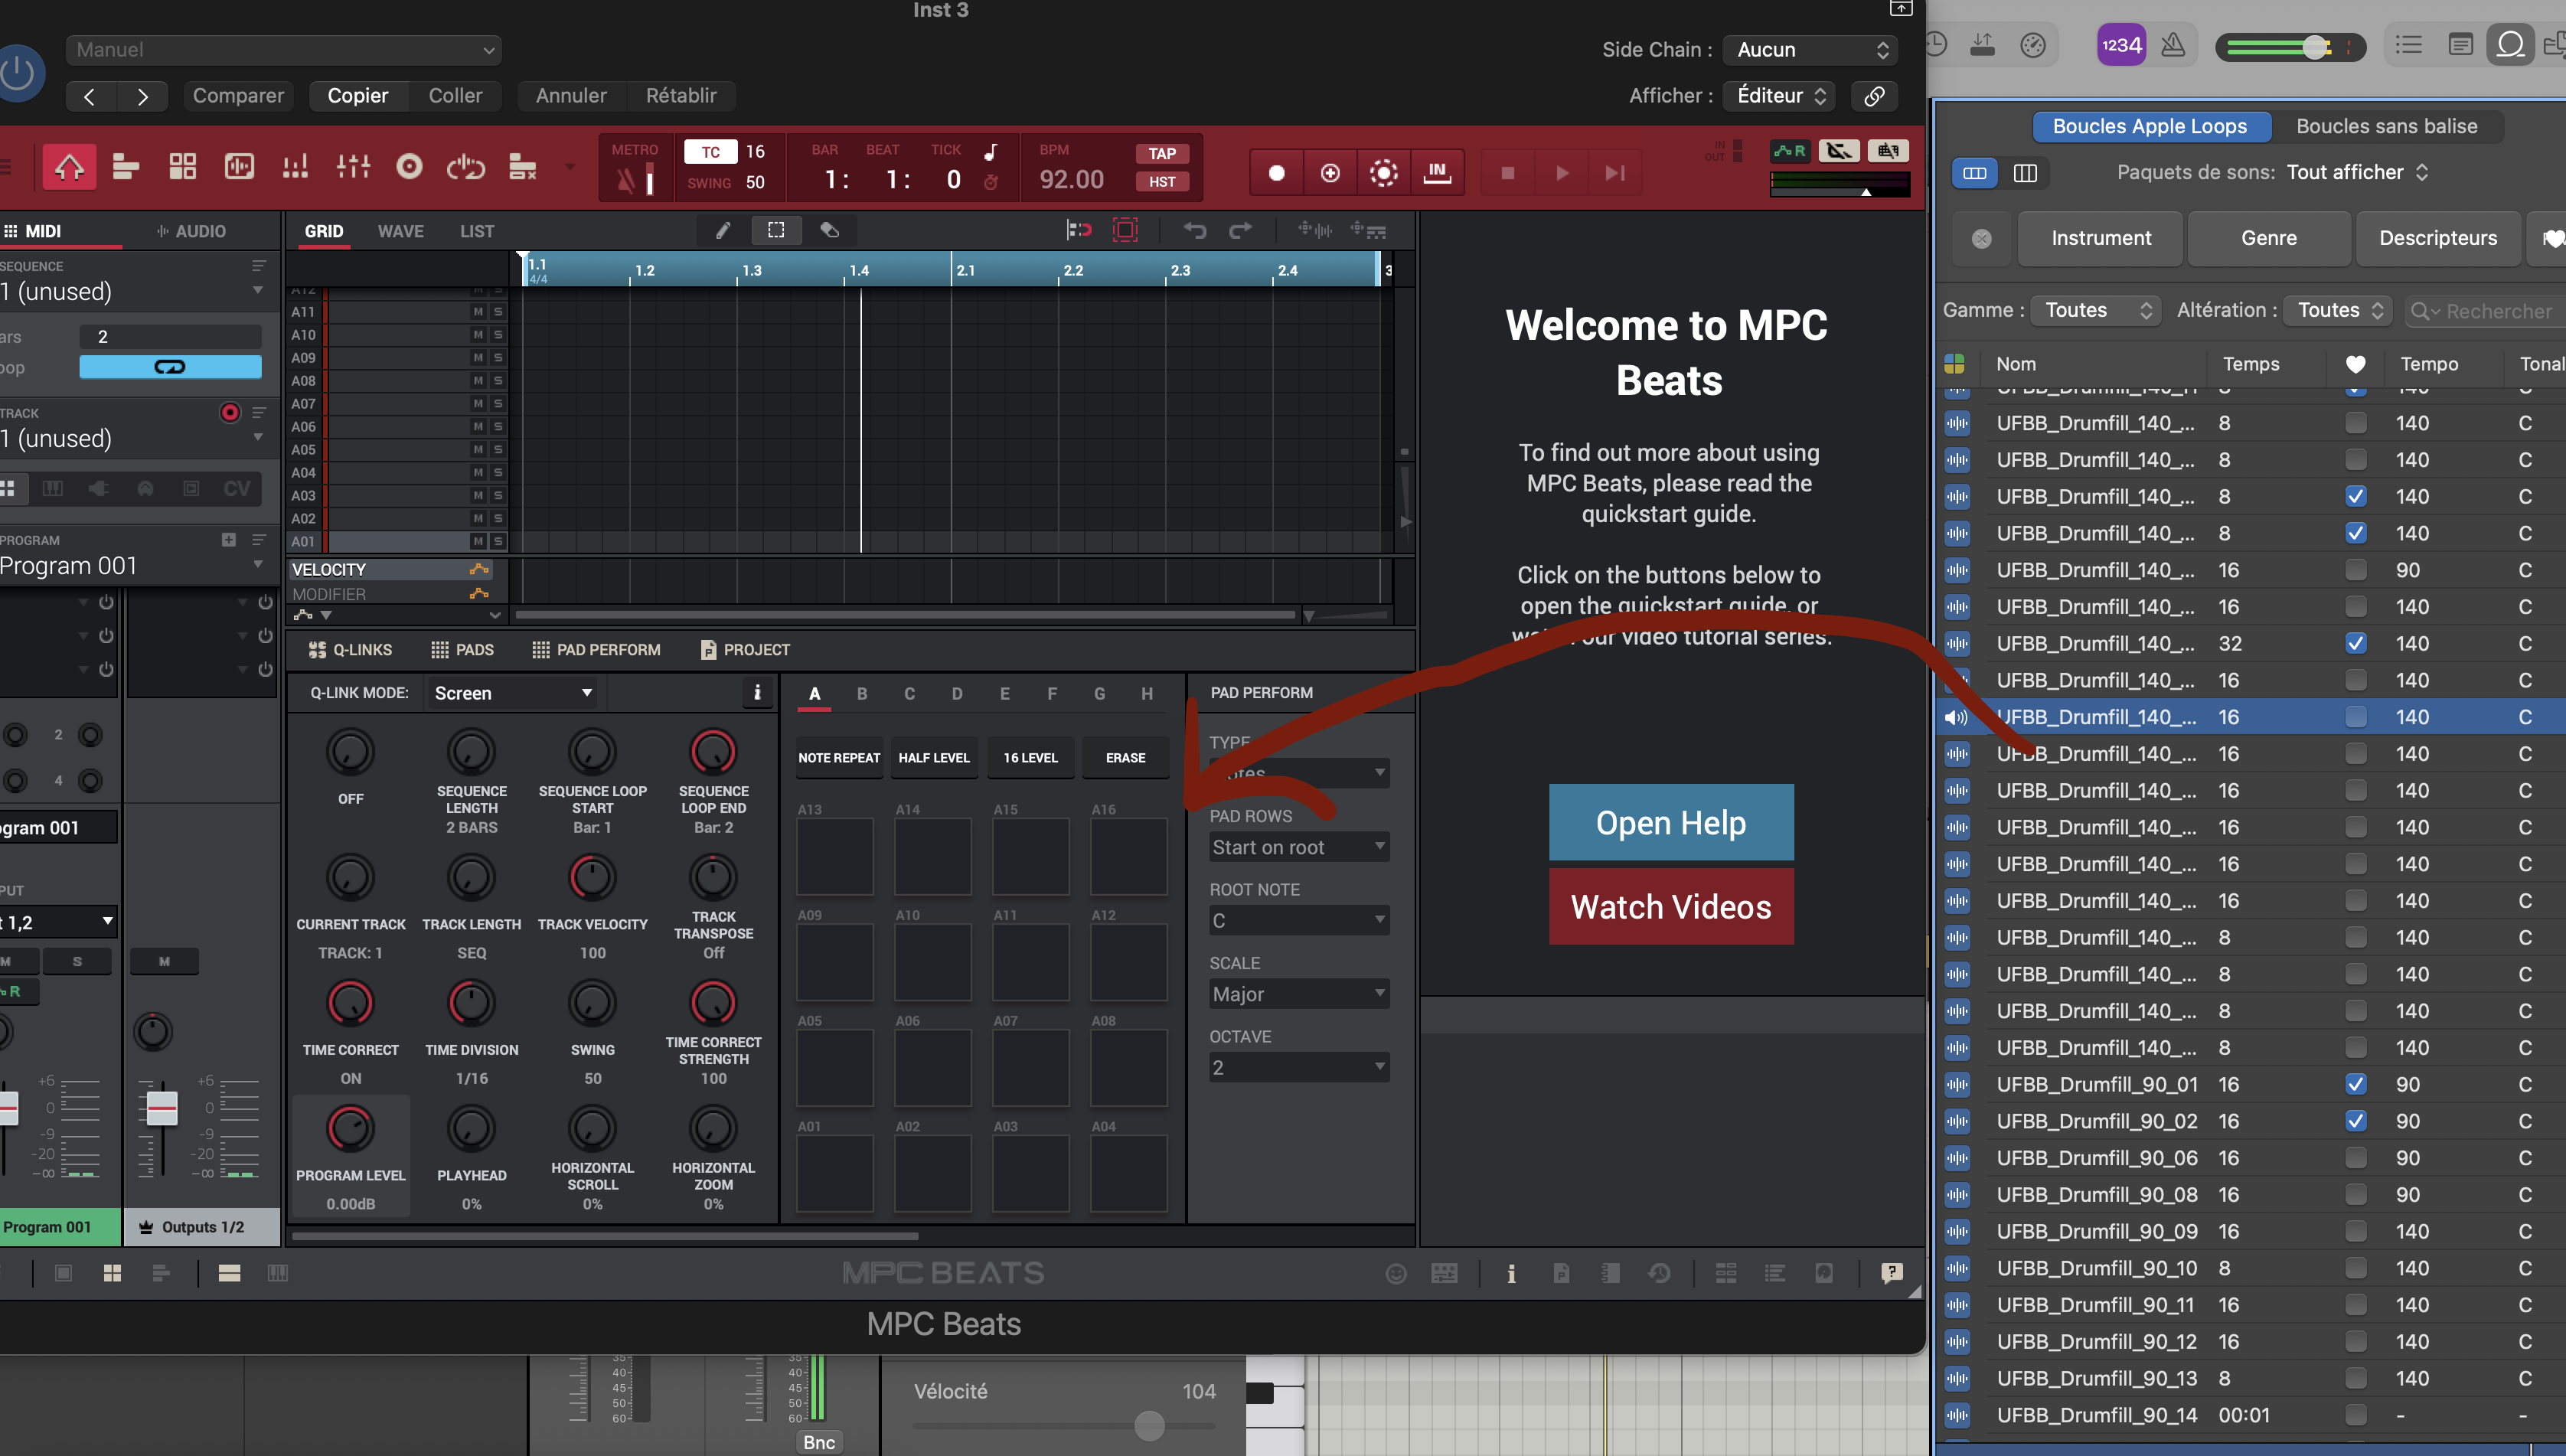
Task: Click the Watch Videos button
Action: pos(1670,906)
